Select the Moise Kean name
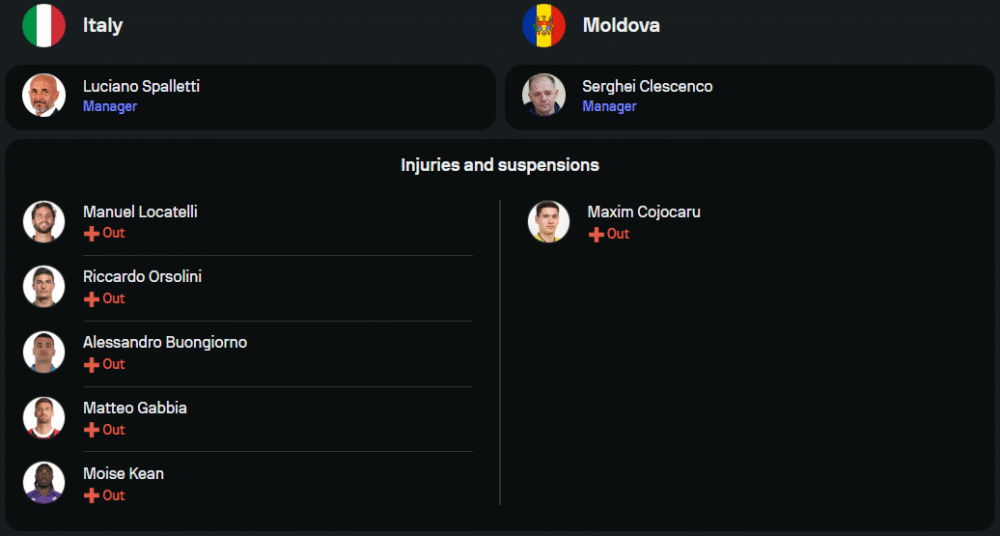1000x536 pixels. [x=123, y=473]
